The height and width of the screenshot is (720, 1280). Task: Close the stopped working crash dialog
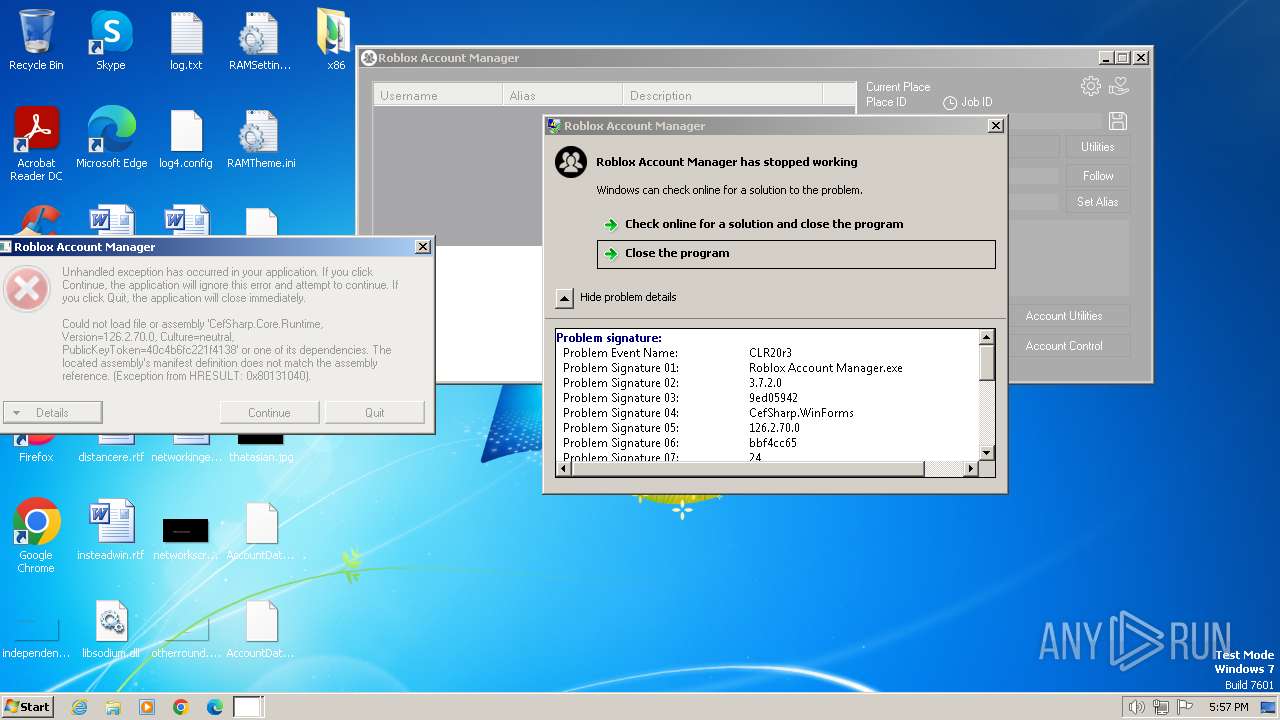click(995, 126)
